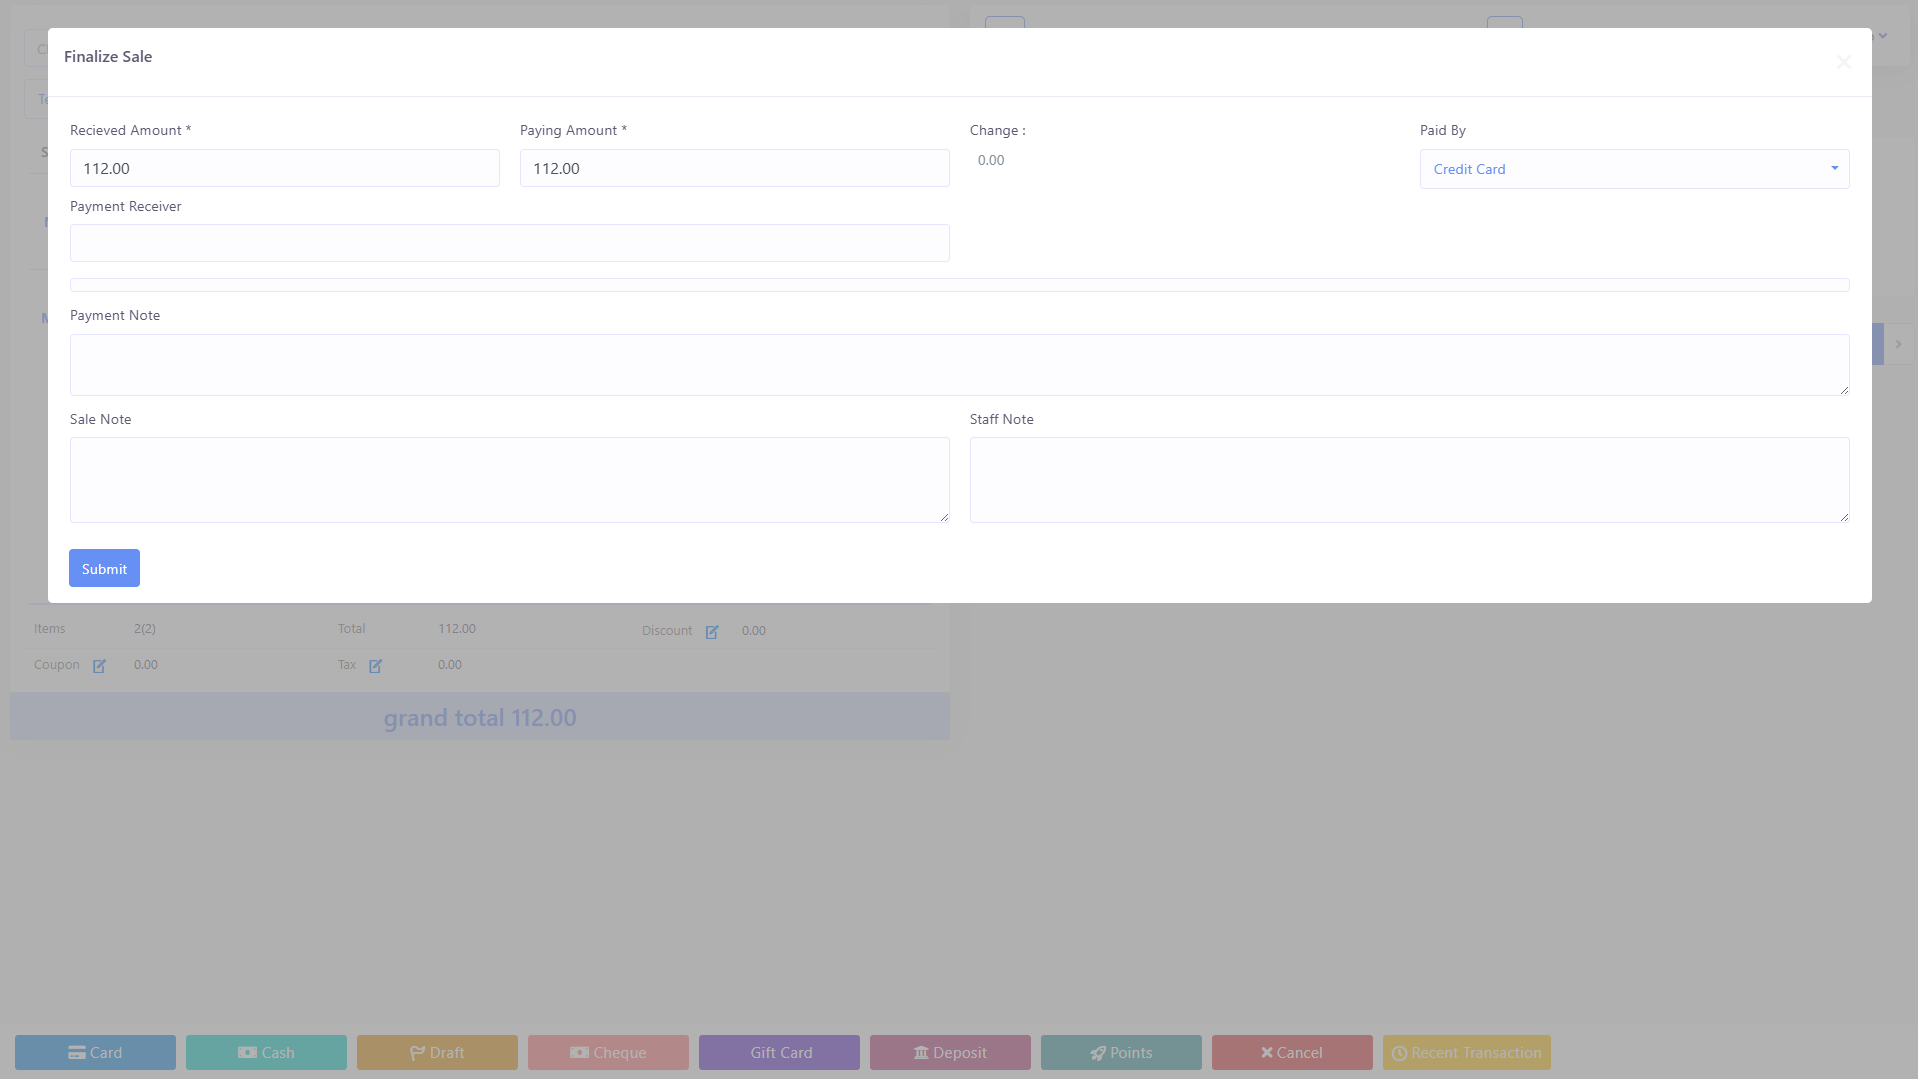
Task: Click the Paying Amount field
Action: [734, 168]
